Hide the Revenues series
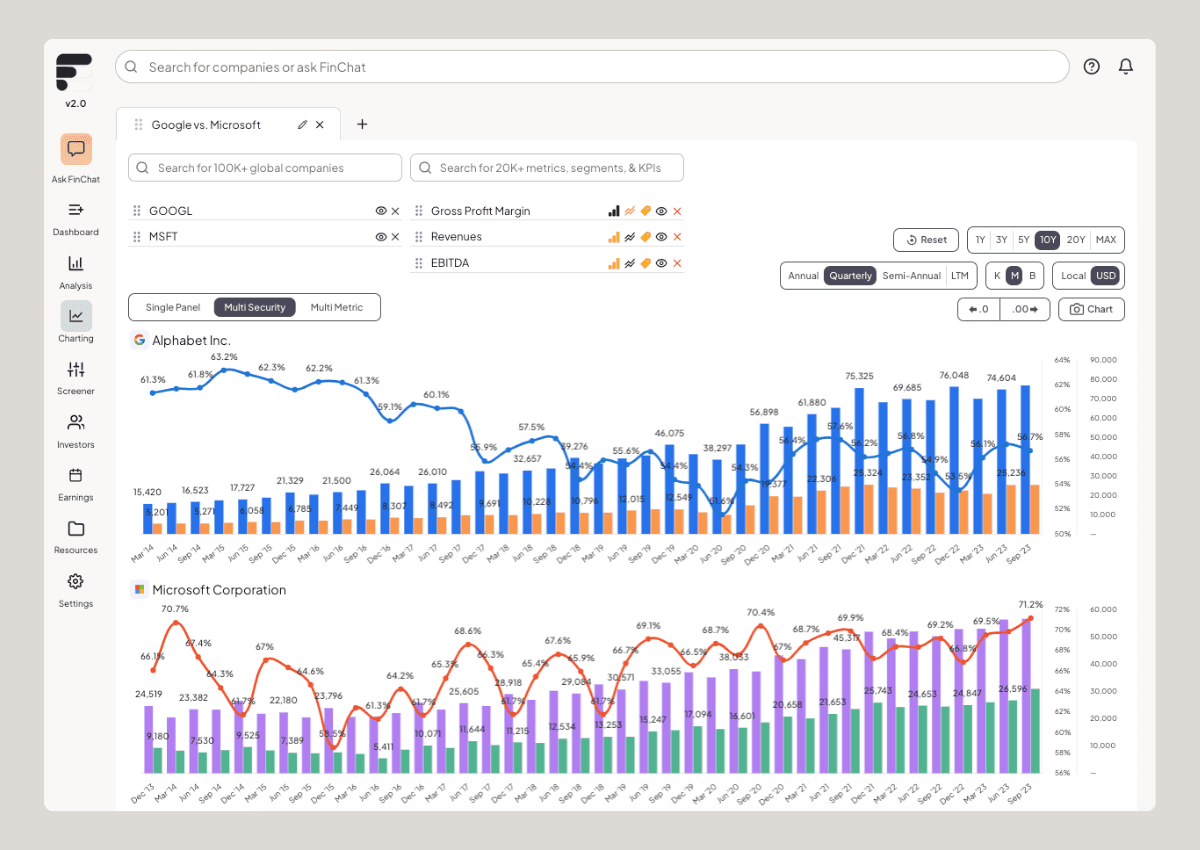This screenshot has height=850, width=1200. coord(661,237)
